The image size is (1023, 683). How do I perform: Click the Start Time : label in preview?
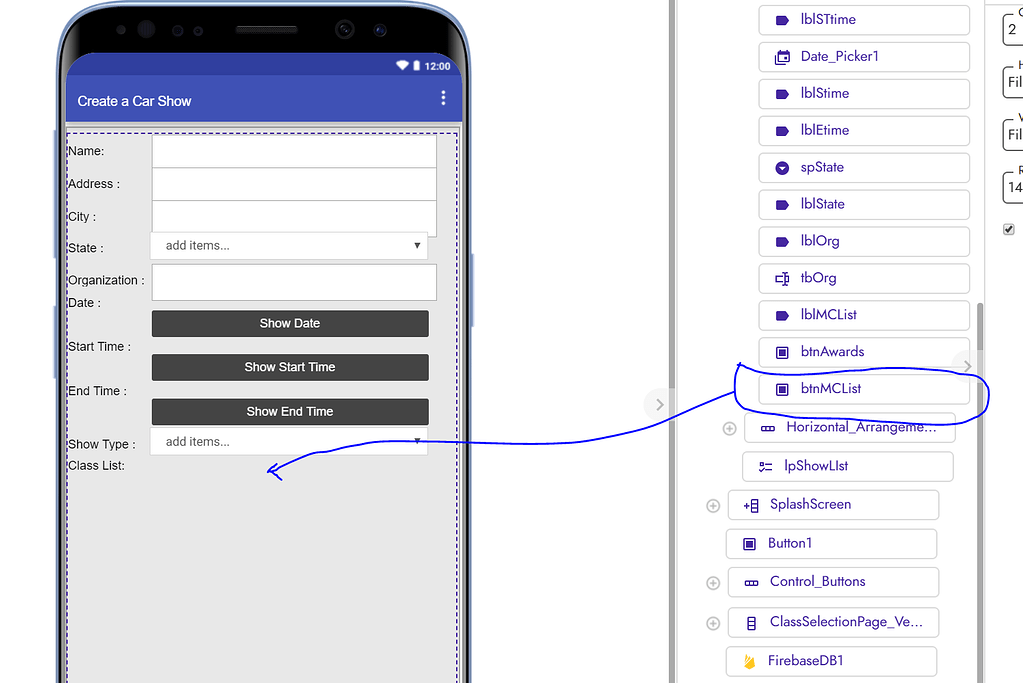point(99,346)
